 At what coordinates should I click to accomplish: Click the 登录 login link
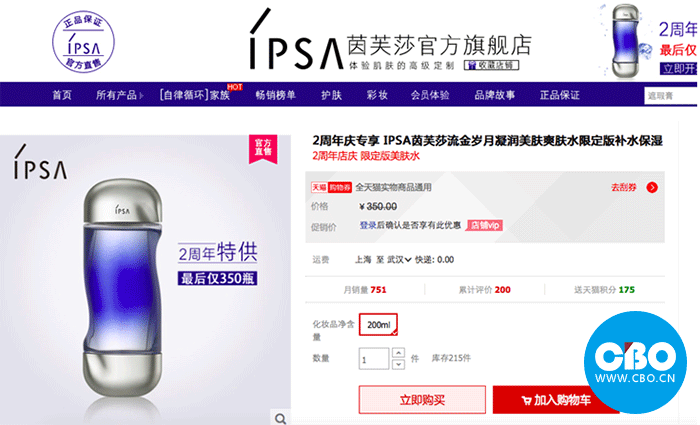368,225
